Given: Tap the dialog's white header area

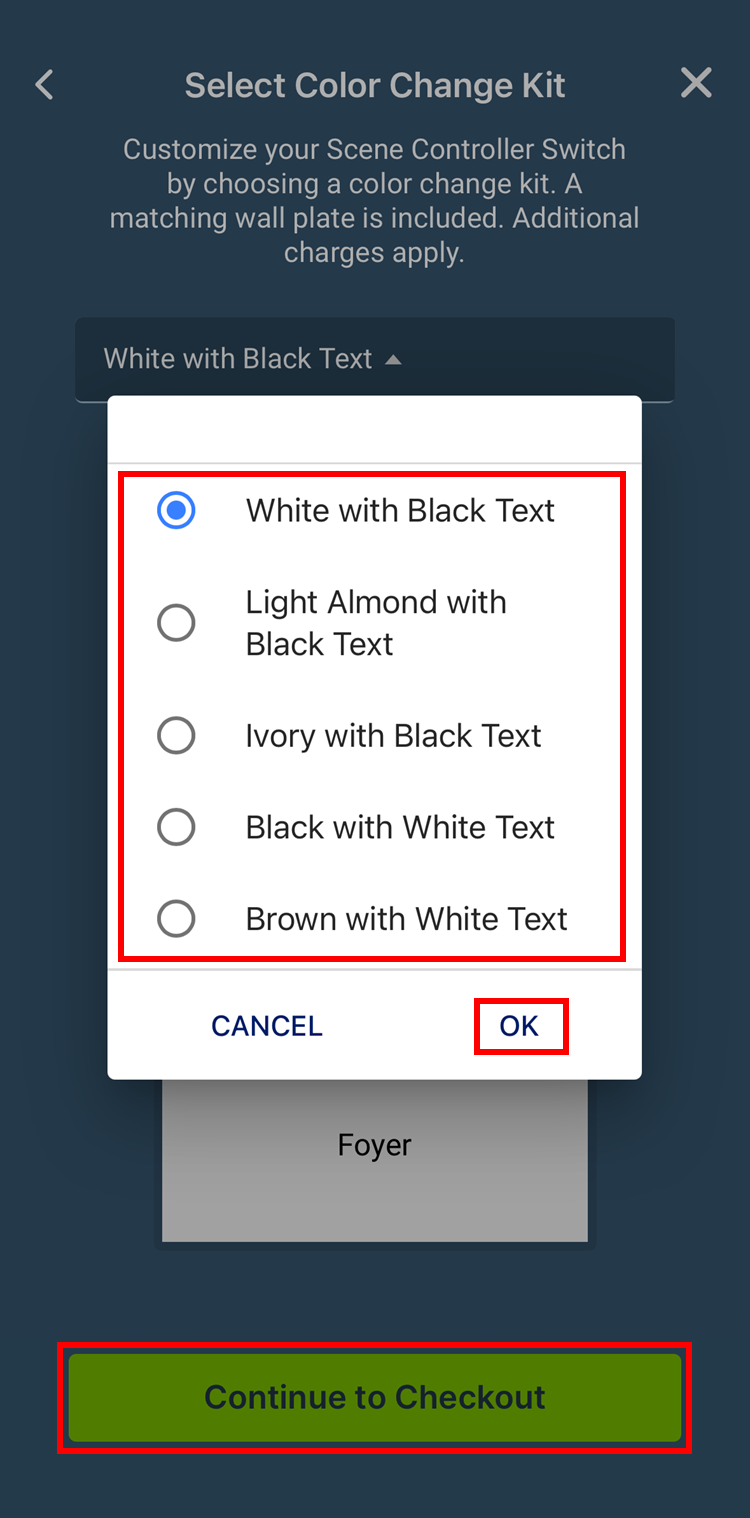Looking at the screenshot, I should coord(375,428).
